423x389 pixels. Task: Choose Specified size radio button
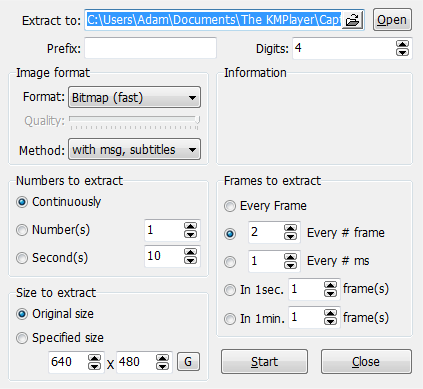tap(22, 338)
